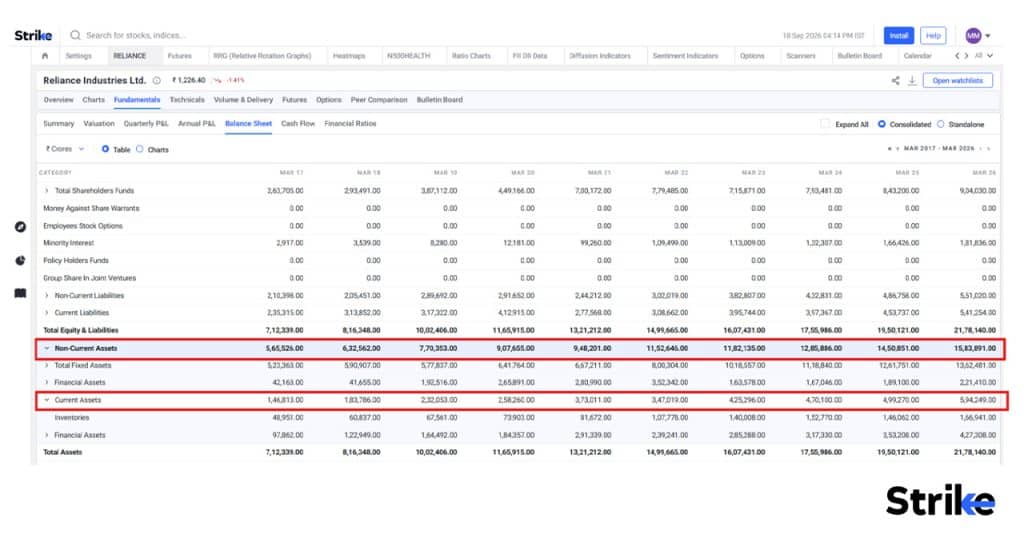The width and height of the screenshot is (1024, 542).
Task: Open the FII DII Data top tab
Action: tap(530, 56)
